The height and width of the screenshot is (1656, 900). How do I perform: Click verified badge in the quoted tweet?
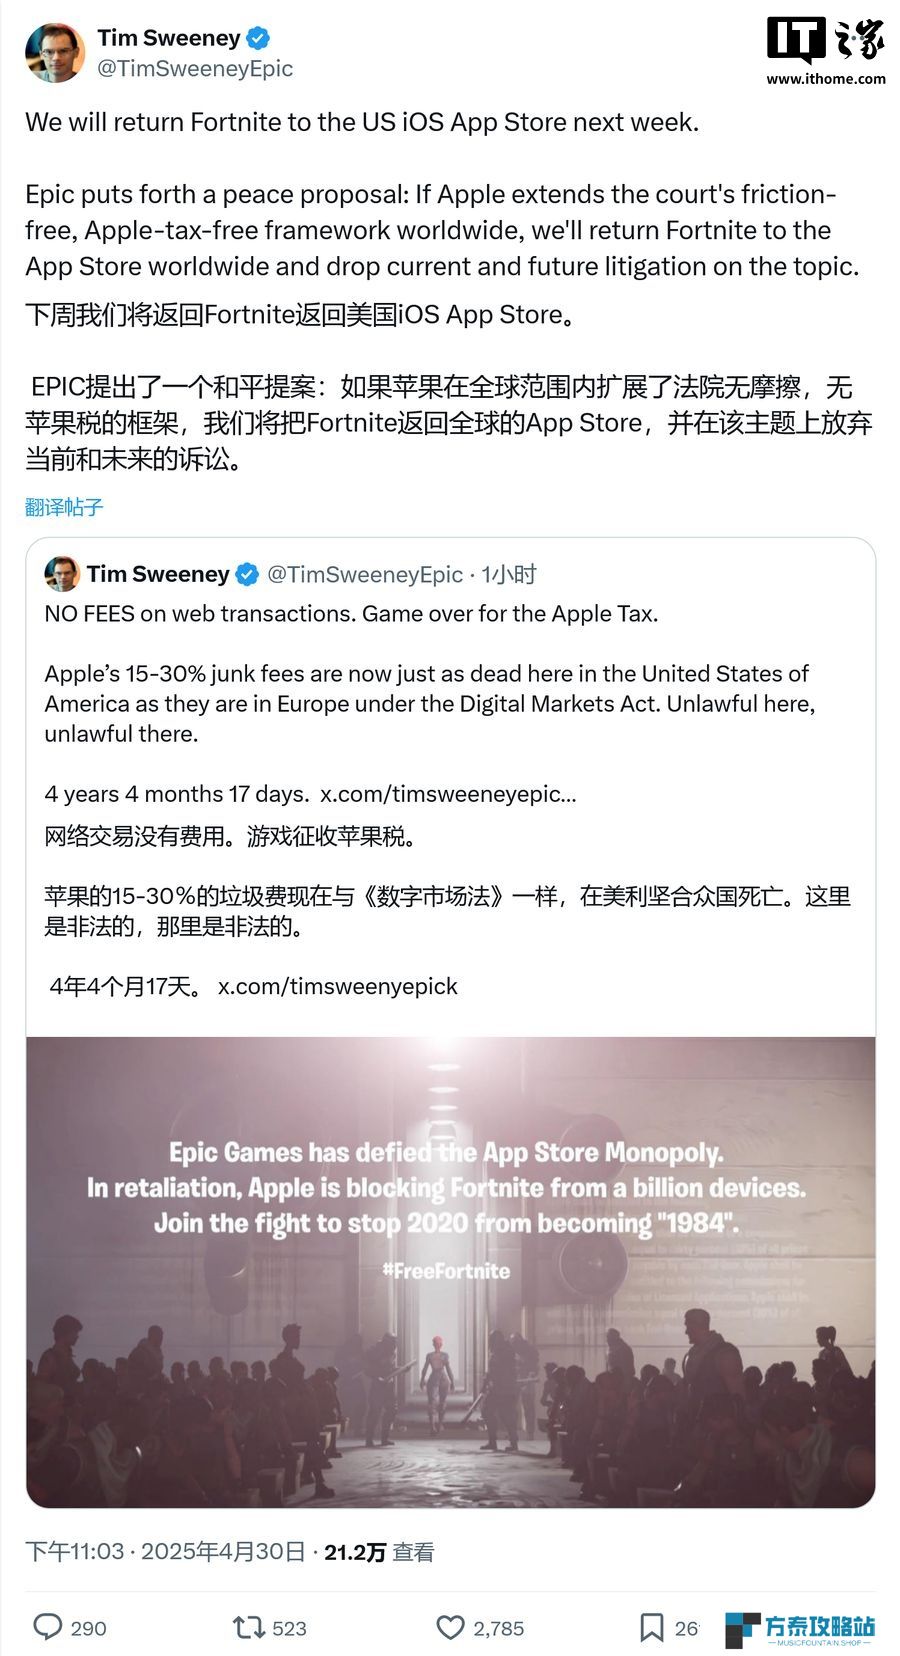coord(247,574)
